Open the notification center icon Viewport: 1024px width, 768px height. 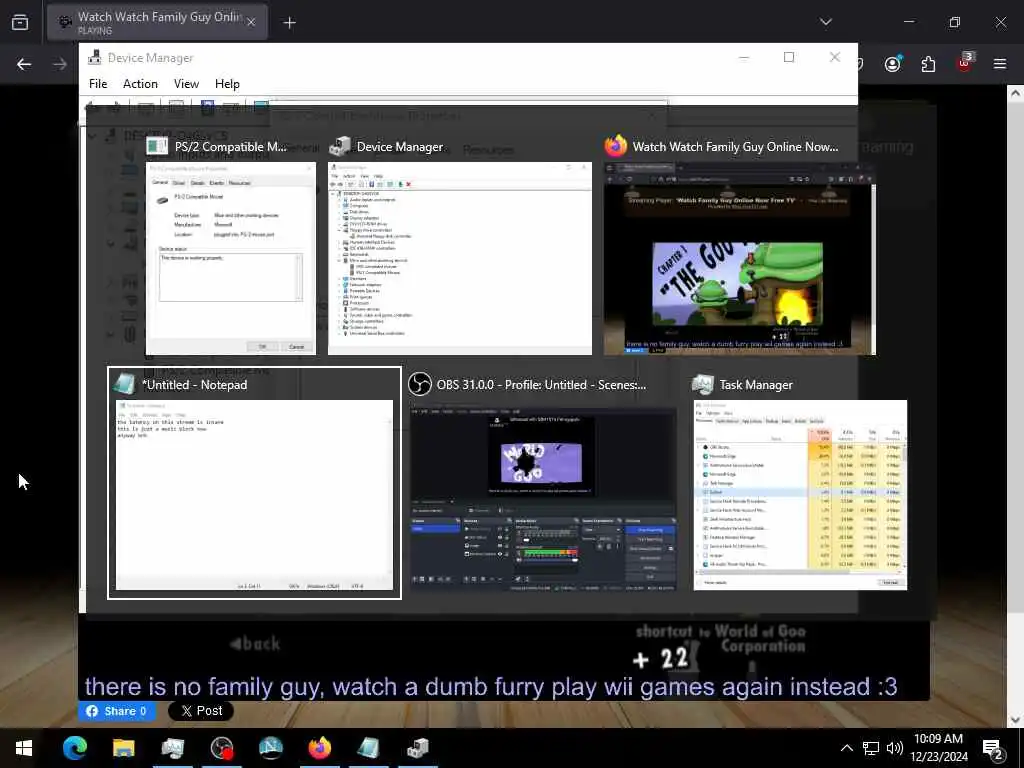click(993, 748)
